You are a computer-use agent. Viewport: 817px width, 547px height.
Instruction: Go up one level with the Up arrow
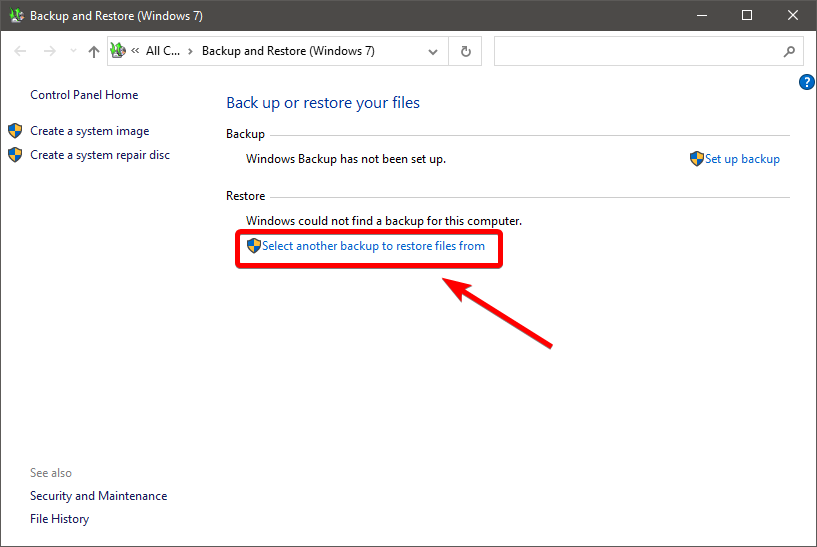click(x=94, y=51)
